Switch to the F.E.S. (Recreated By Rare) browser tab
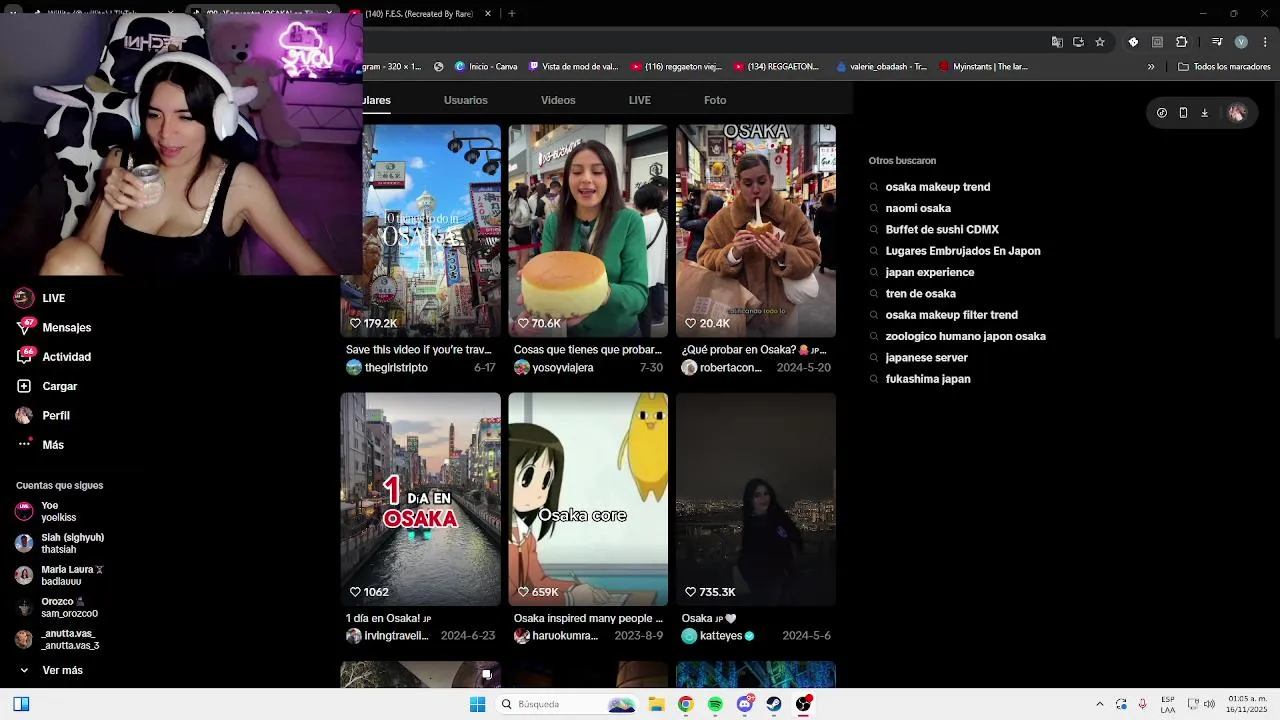Viewport: 1280px width, 720px height. (418, 14)
